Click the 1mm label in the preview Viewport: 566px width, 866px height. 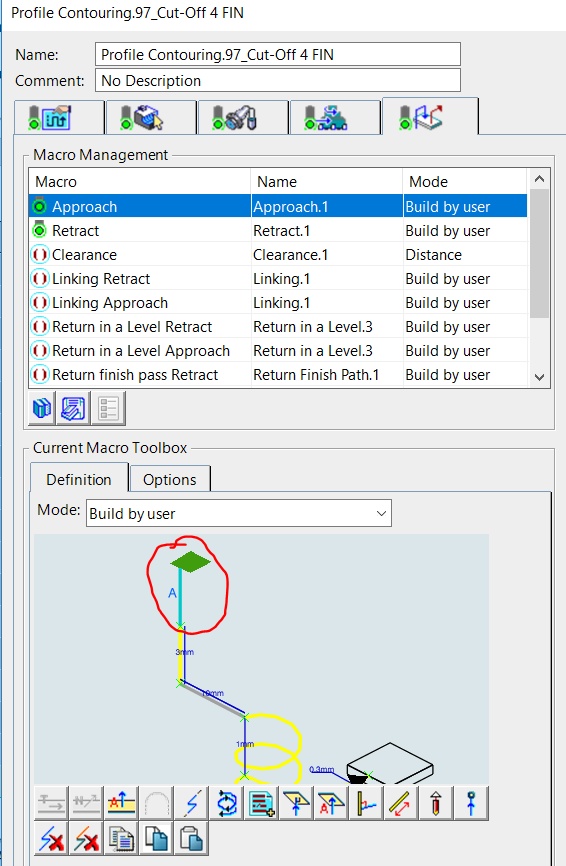click(245, 744)
